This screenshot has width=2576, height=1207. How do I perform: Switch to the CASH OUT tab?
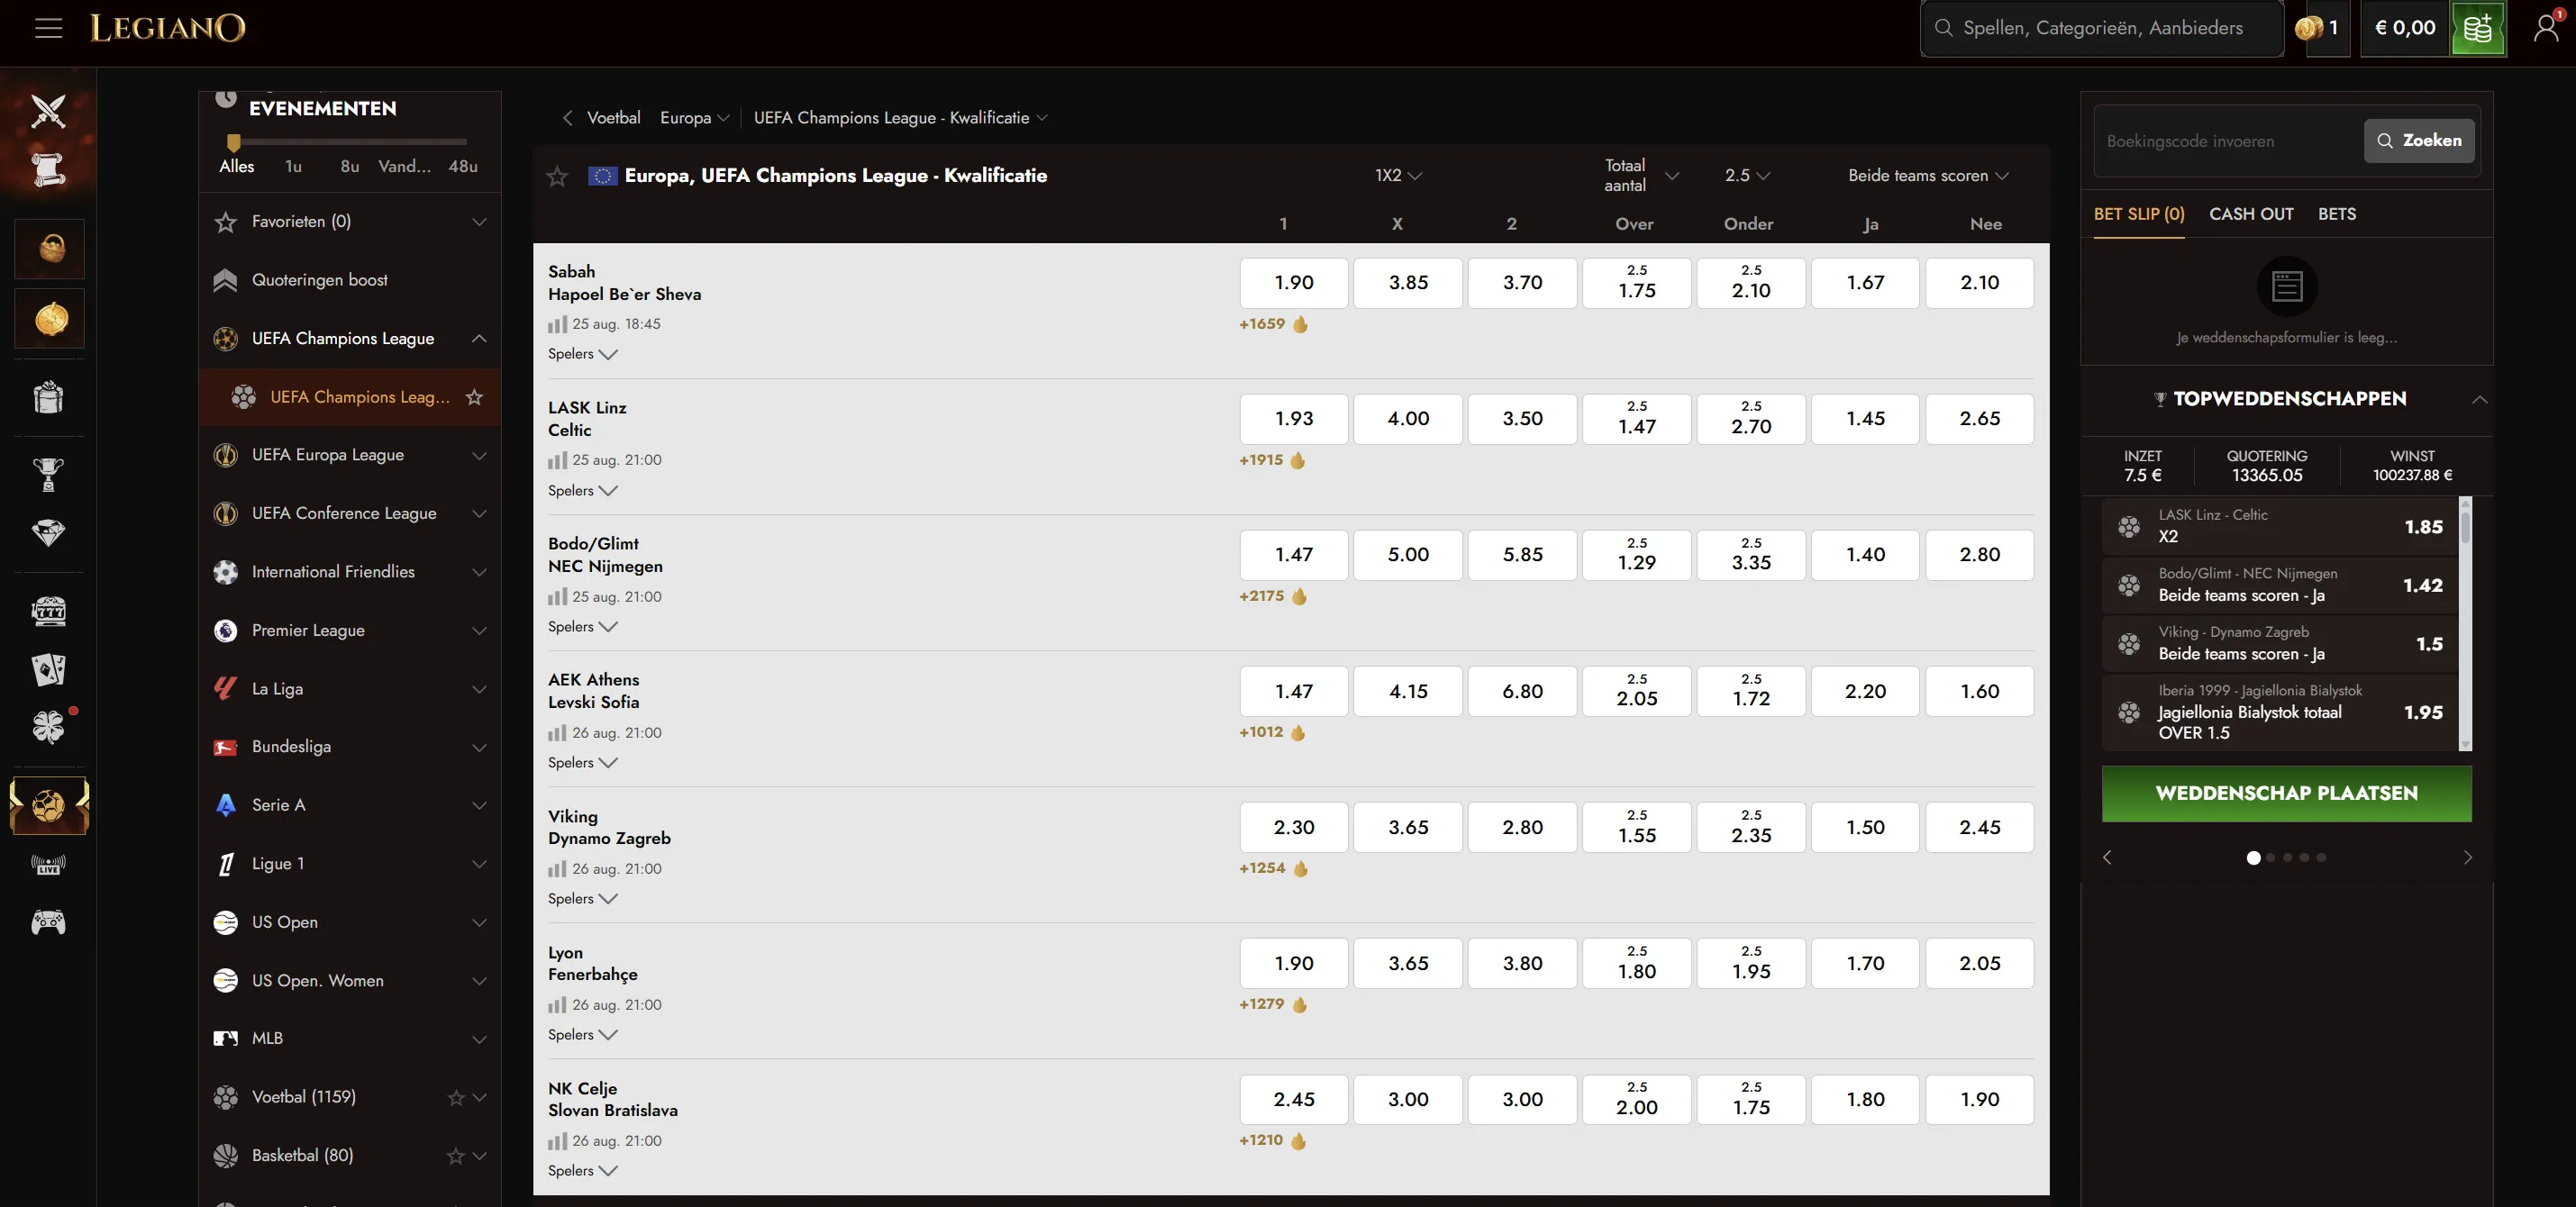[x=2250, y=214]
